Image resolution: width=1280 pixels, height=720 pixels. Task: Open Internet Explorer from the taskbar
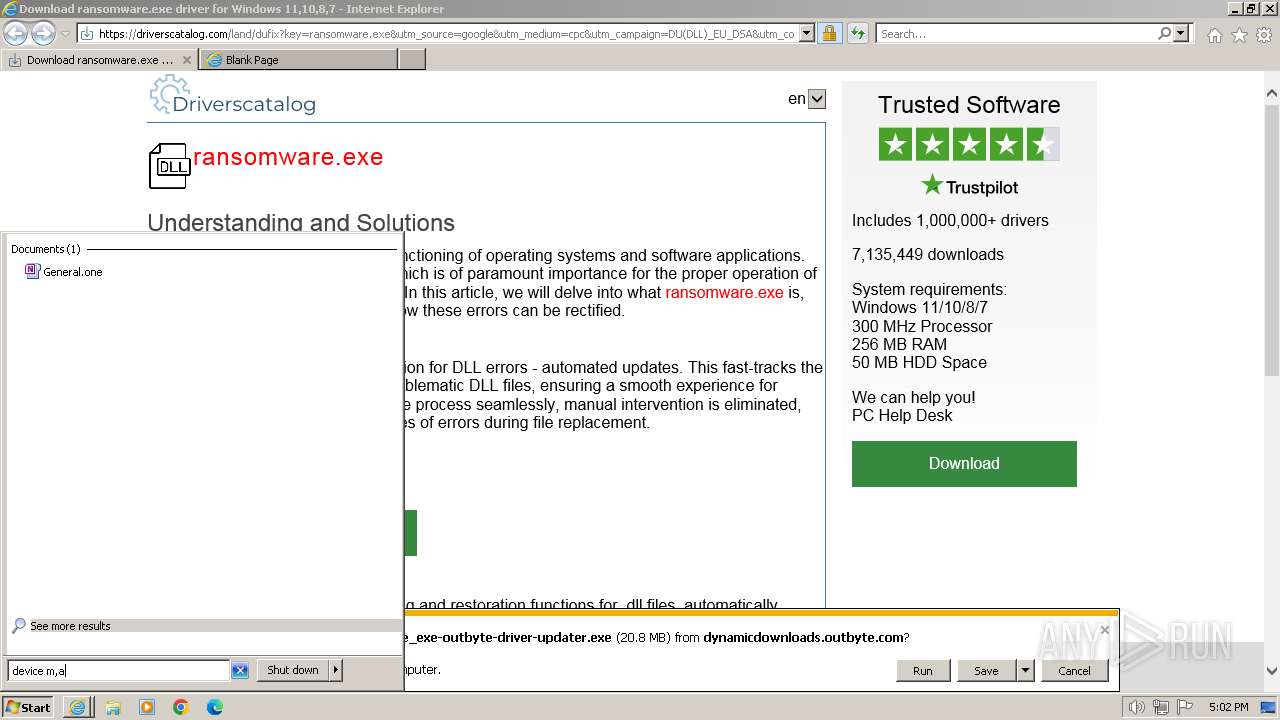tap(77, 707)
